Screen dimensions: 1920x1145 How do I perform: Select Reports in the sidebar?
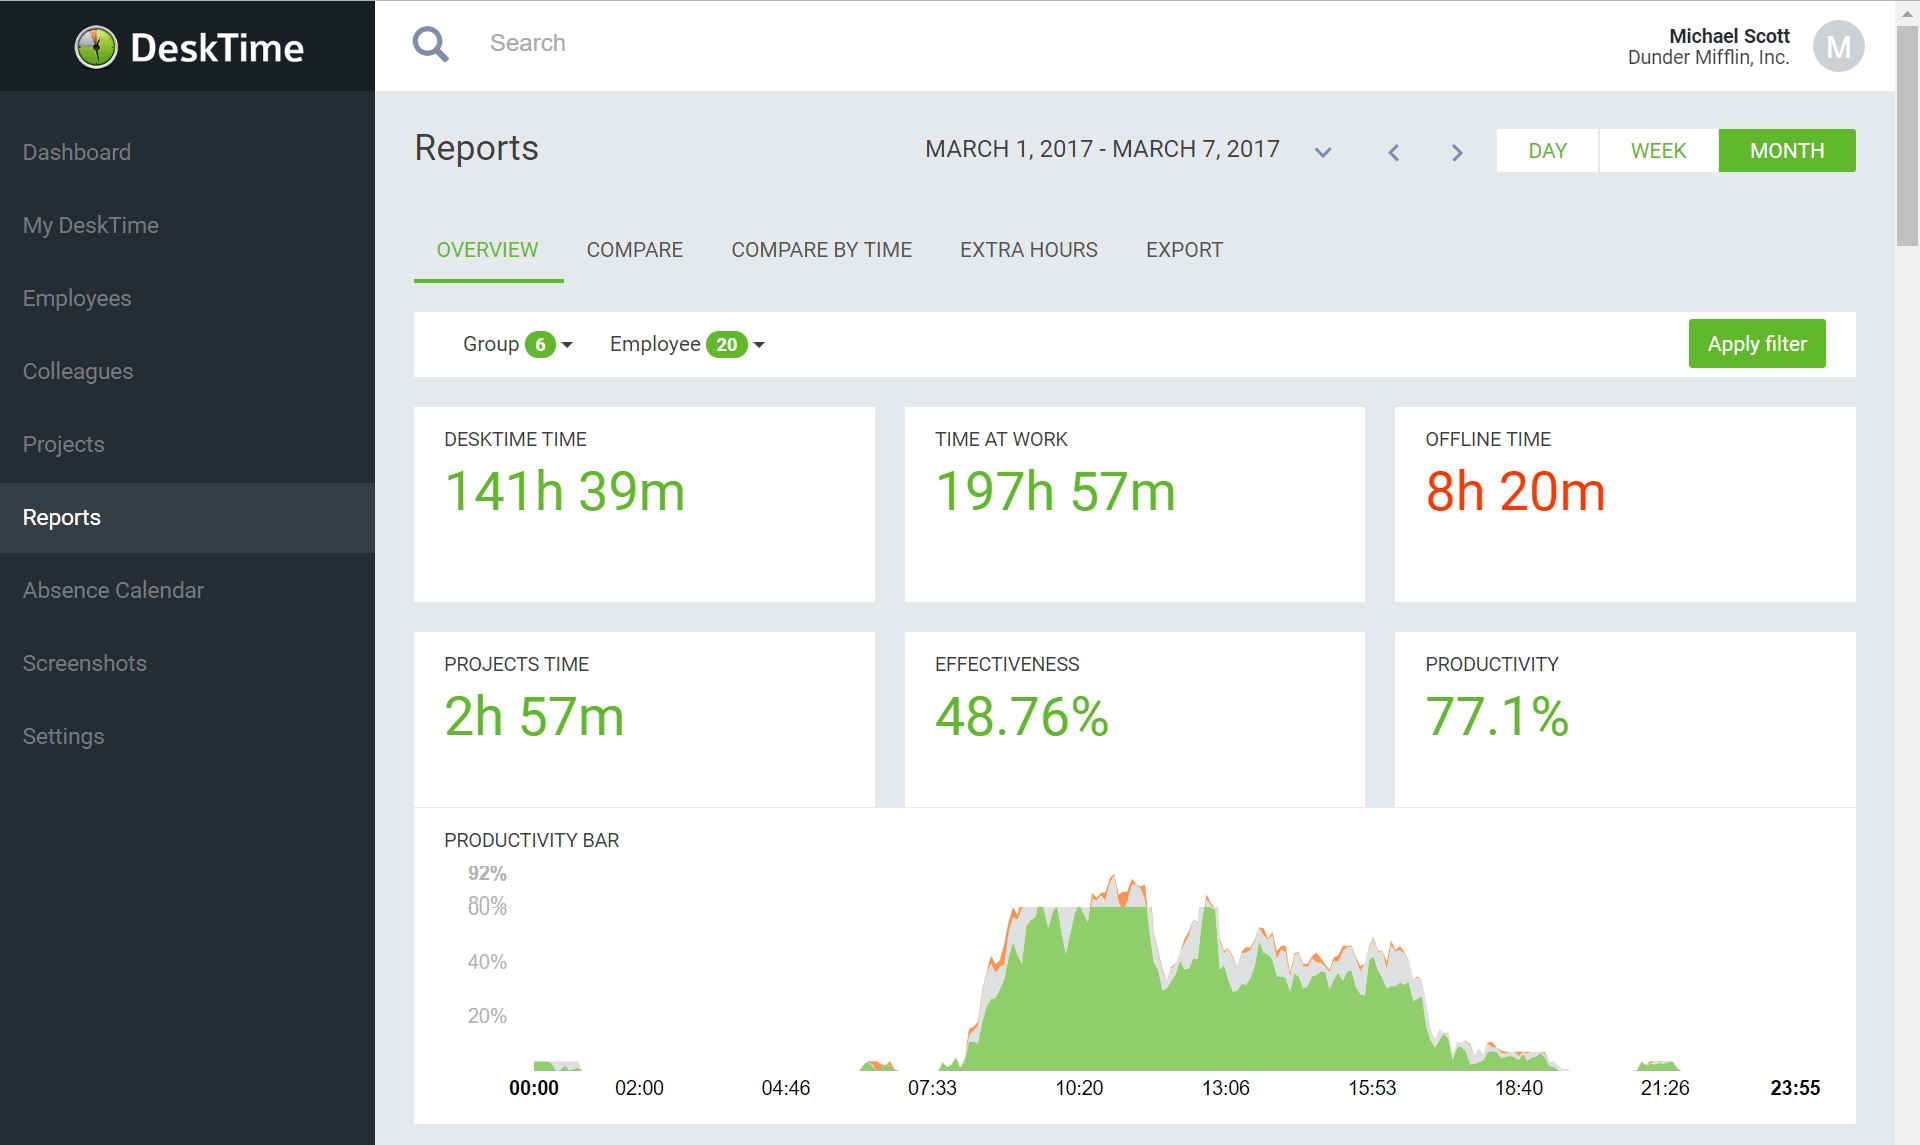pyautogui.click(x=187, y=518)
